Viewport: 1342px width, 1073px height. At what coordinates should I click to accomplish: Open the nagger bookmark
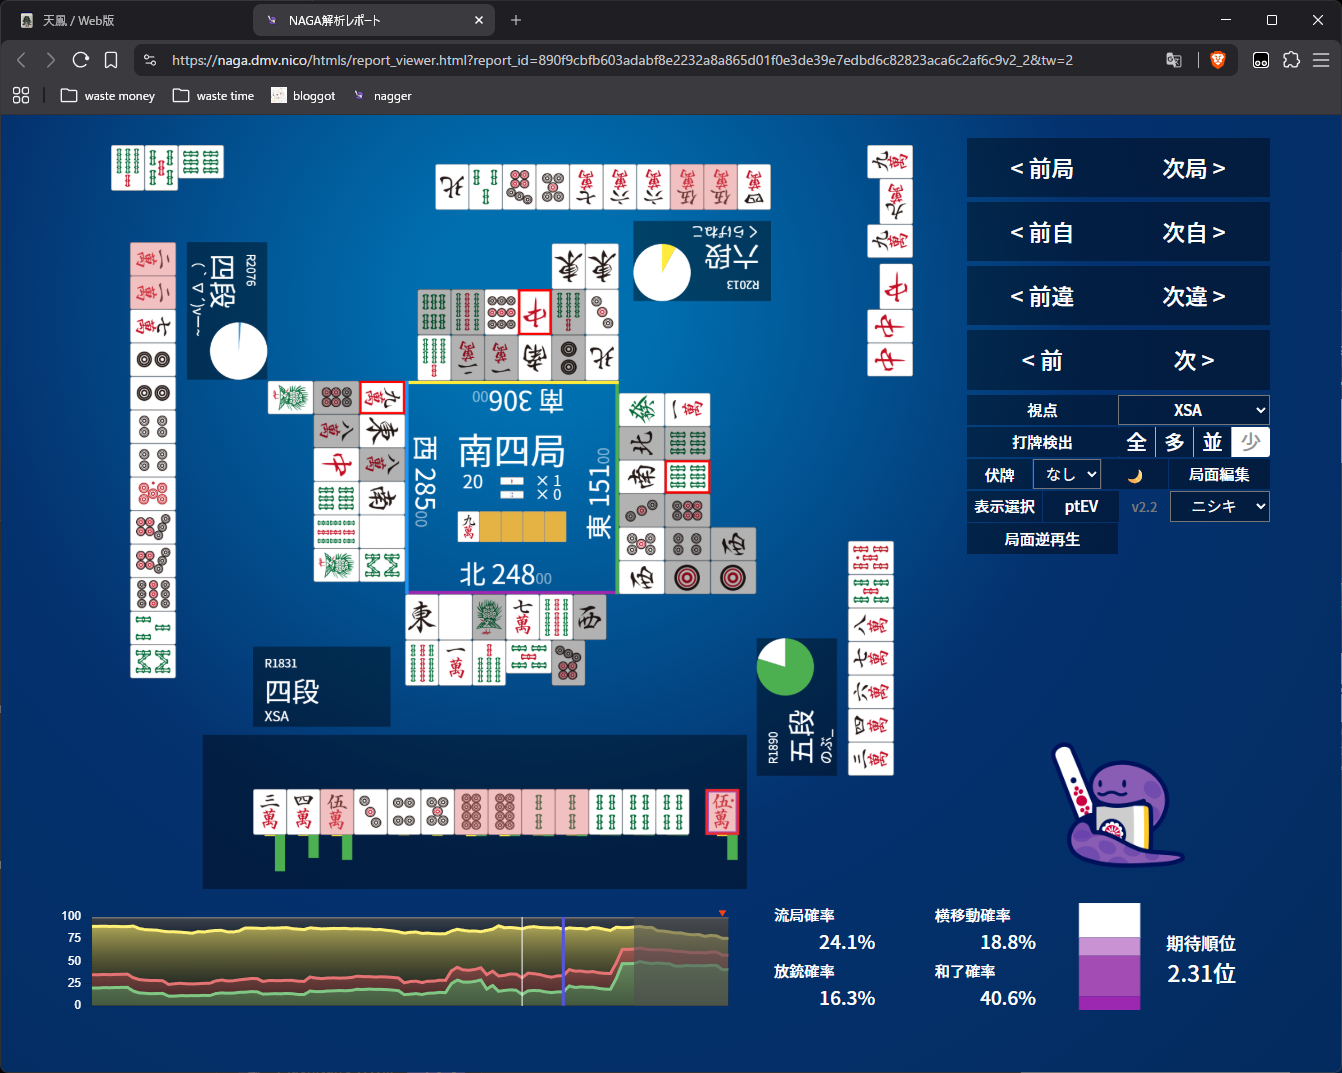[x=383, y=96]
